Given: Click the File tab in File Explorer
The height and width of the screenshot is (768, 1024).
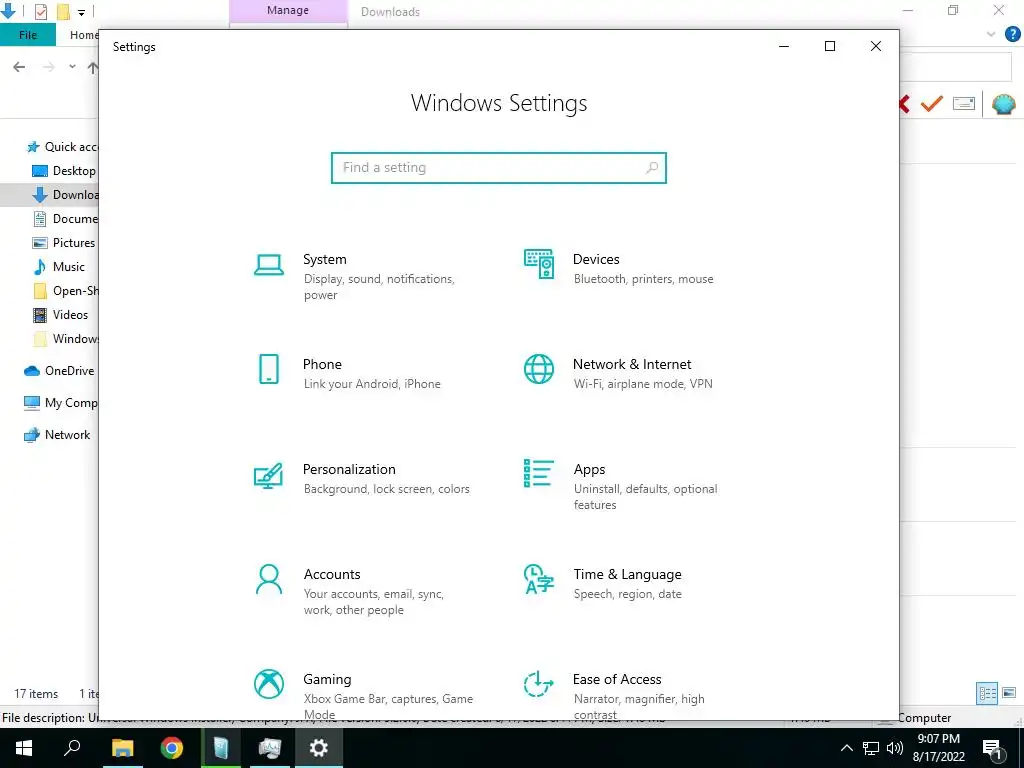Looking at the screenshot, I should point(27,35).
